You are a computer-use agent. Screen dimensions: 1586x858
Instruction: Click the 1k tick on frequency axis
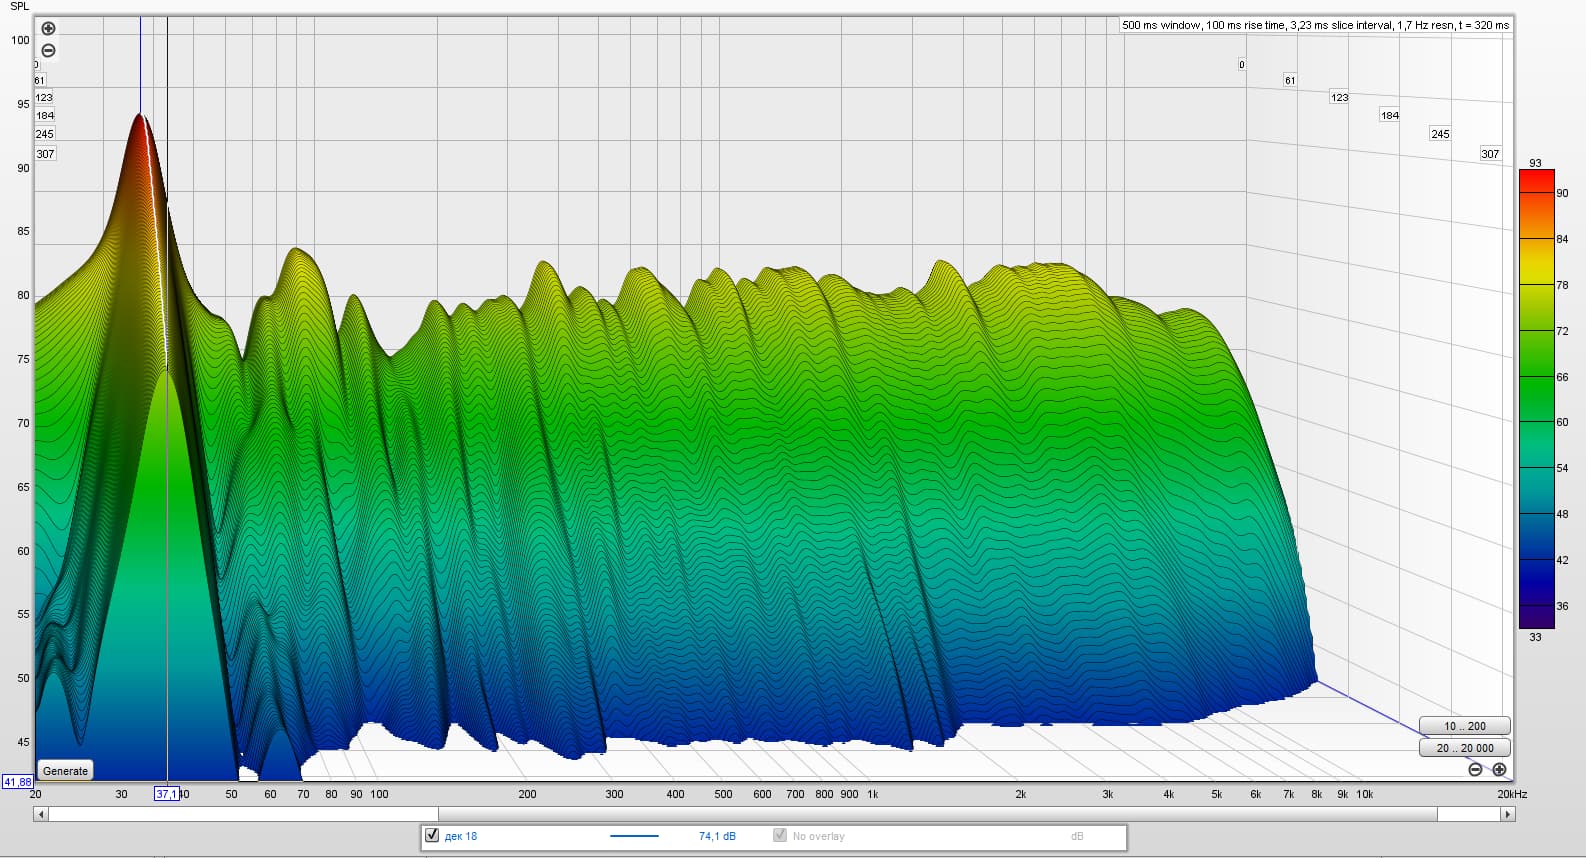coord(872,794)
